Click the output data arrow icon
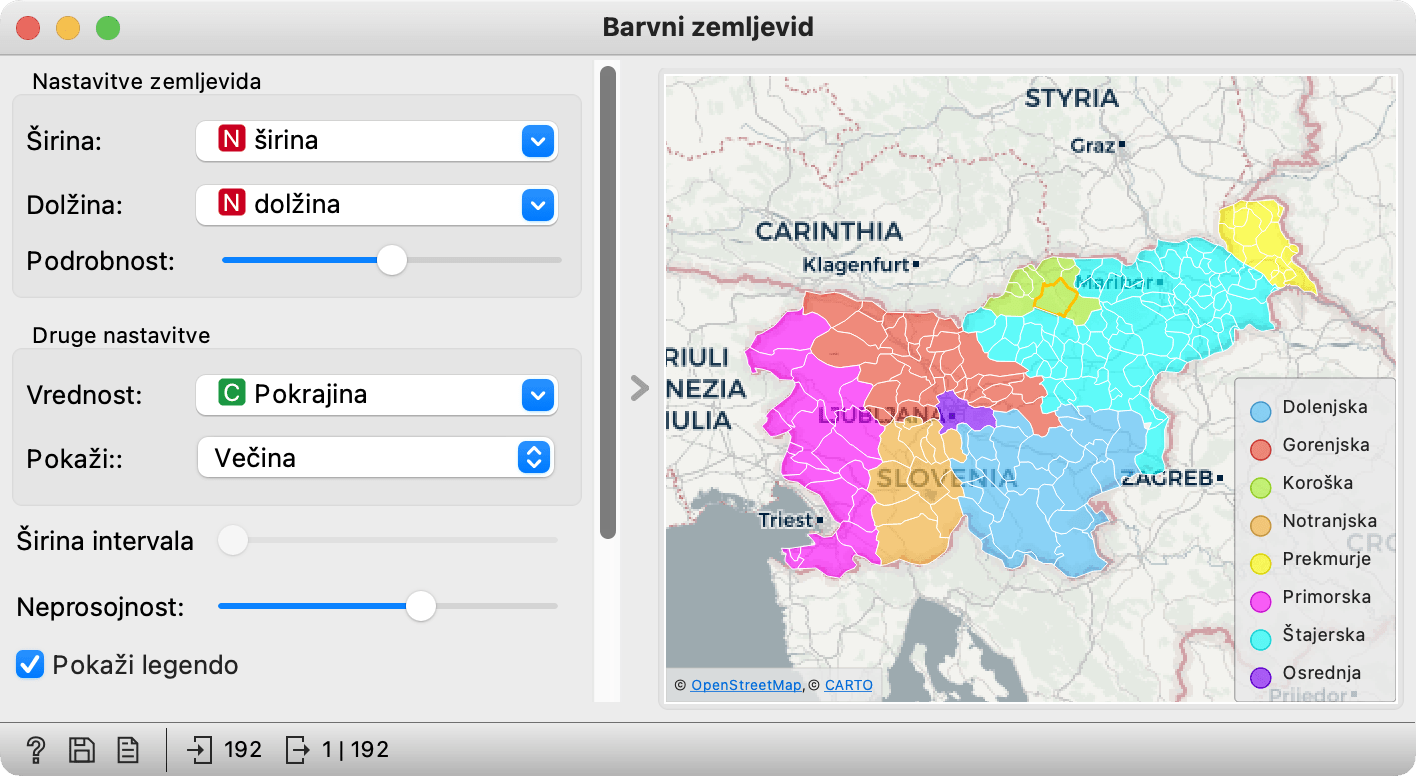This screenshot has width=1416, height=776. point(298,749)
